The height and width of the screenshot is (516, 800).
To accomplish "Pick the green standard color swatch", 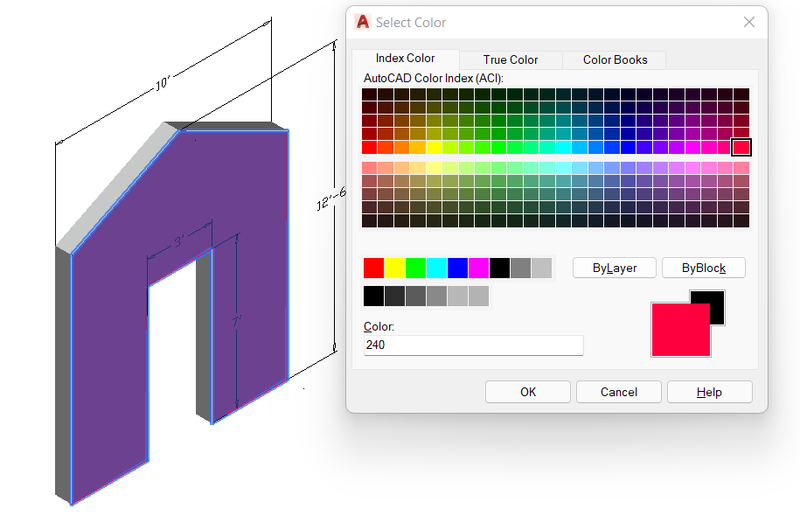I will [x=415, y=268].
